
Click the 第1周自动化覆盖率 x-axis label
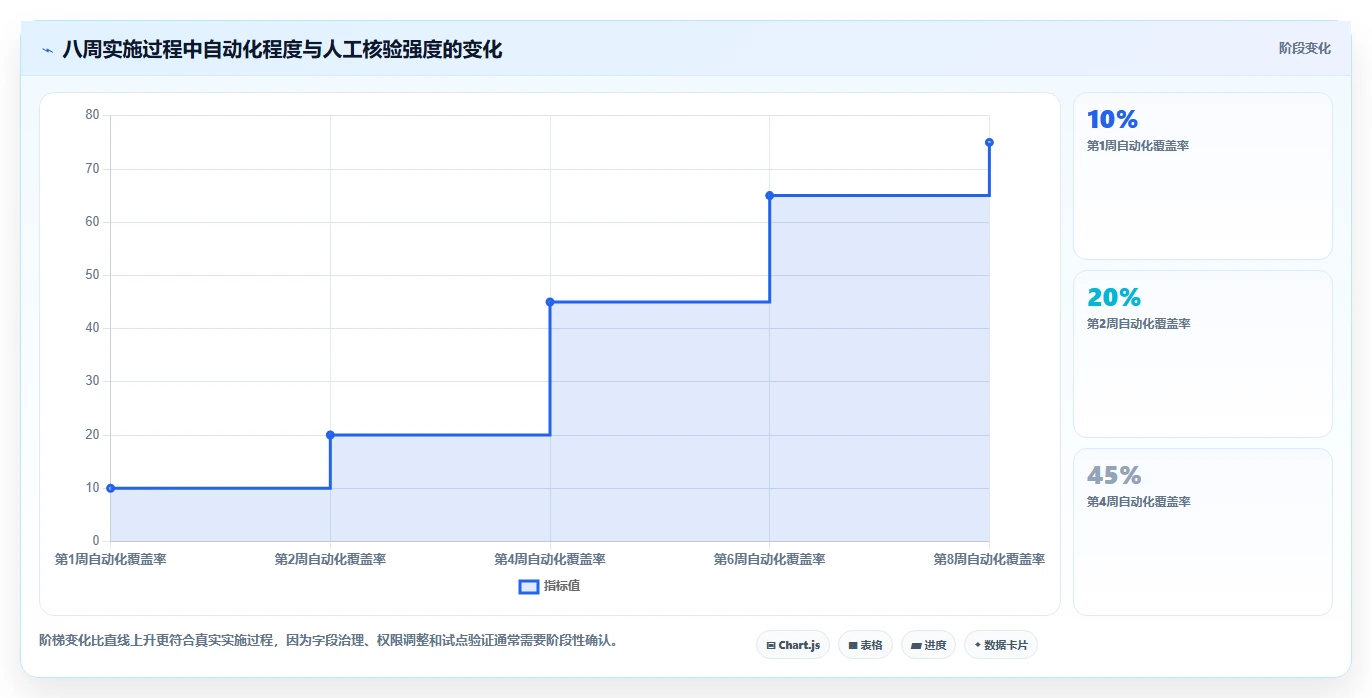pos(110,560)
